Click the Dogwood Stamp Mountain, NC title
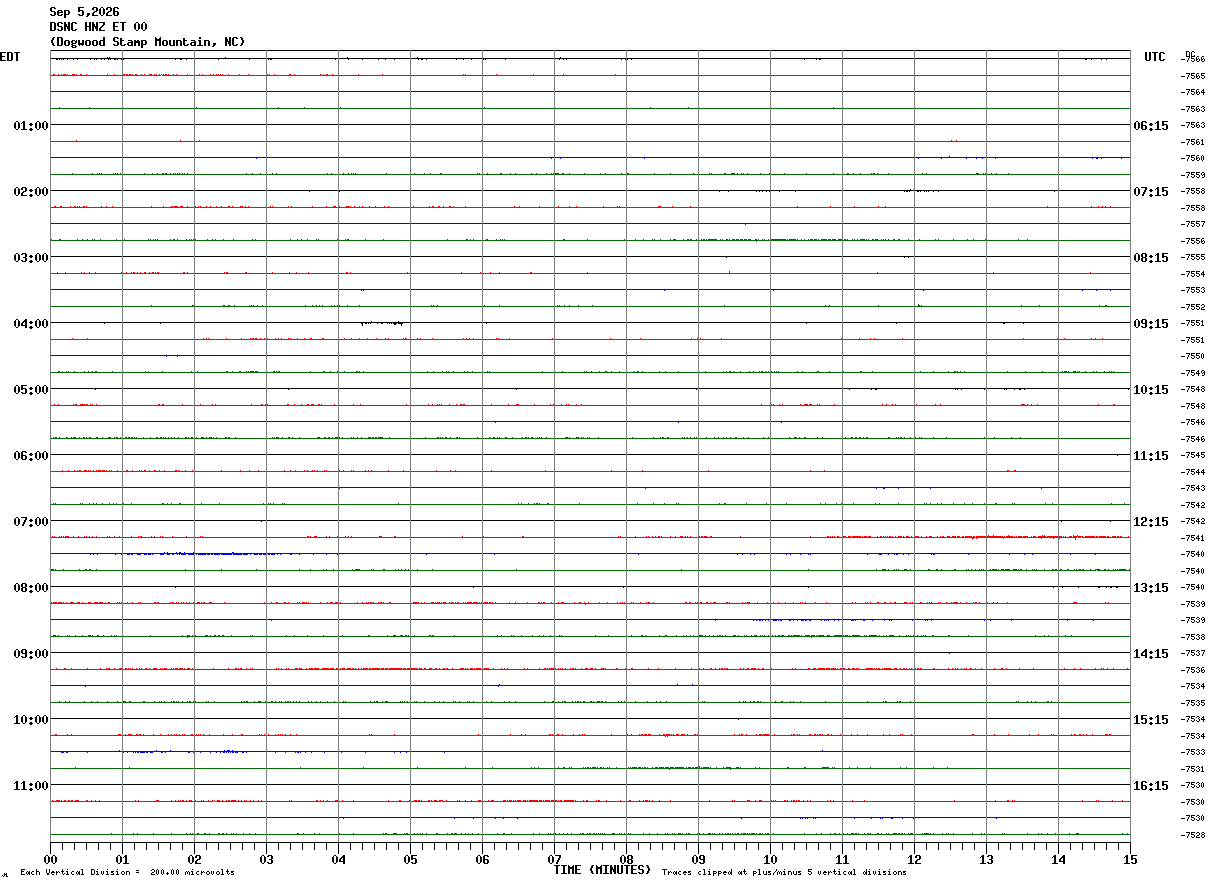Viewport: 1210px width, 886px height. click(147, 42)
